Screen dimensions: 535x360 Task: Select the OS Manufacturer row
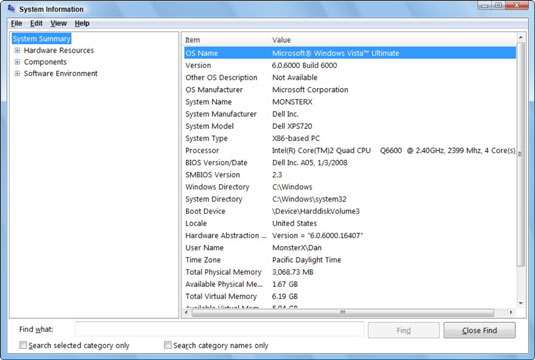tap(350, 90)
